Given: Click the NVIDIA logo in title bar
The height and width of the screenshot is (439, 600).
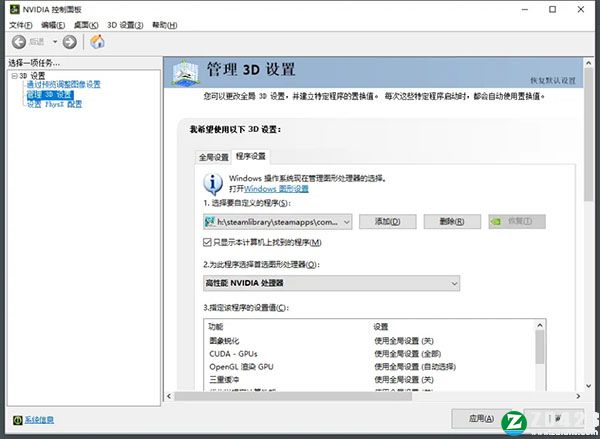Looking at the screenshot, I should (15, 9).
